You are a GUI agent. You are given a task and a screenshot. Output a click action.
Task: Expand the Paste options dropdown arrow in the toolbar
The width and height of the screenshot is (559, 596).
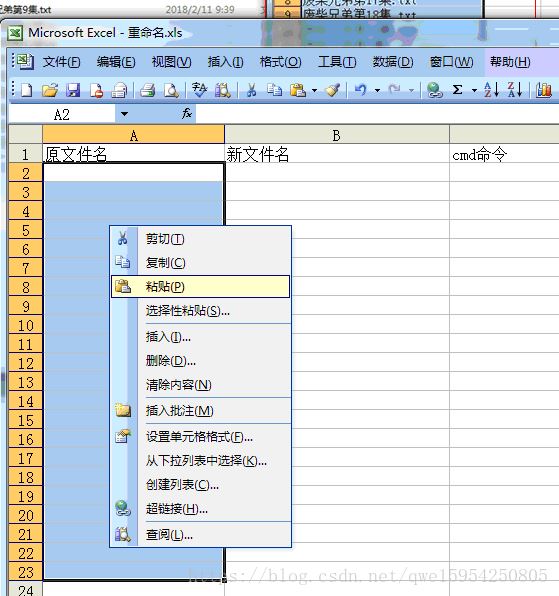314,91
